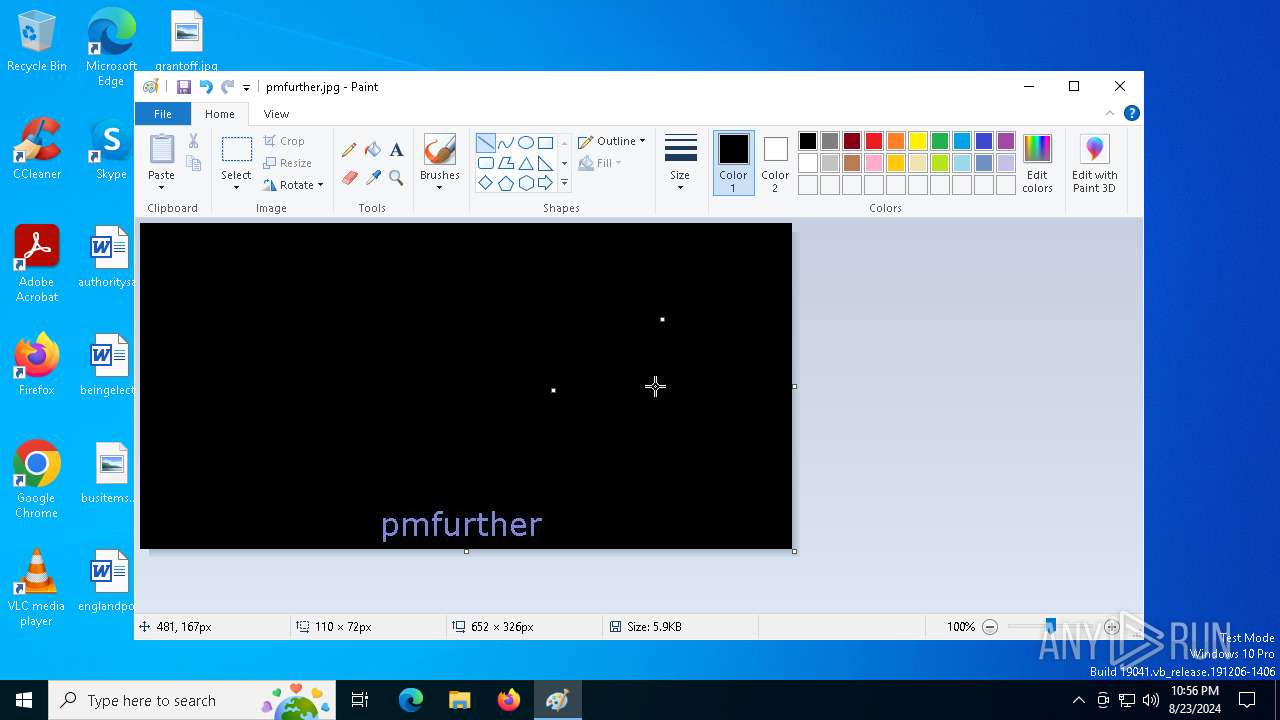1280x720 pixels.
Task: Choose the Right arrow shape
Action: pyautogui.click(x=546, y=183)
